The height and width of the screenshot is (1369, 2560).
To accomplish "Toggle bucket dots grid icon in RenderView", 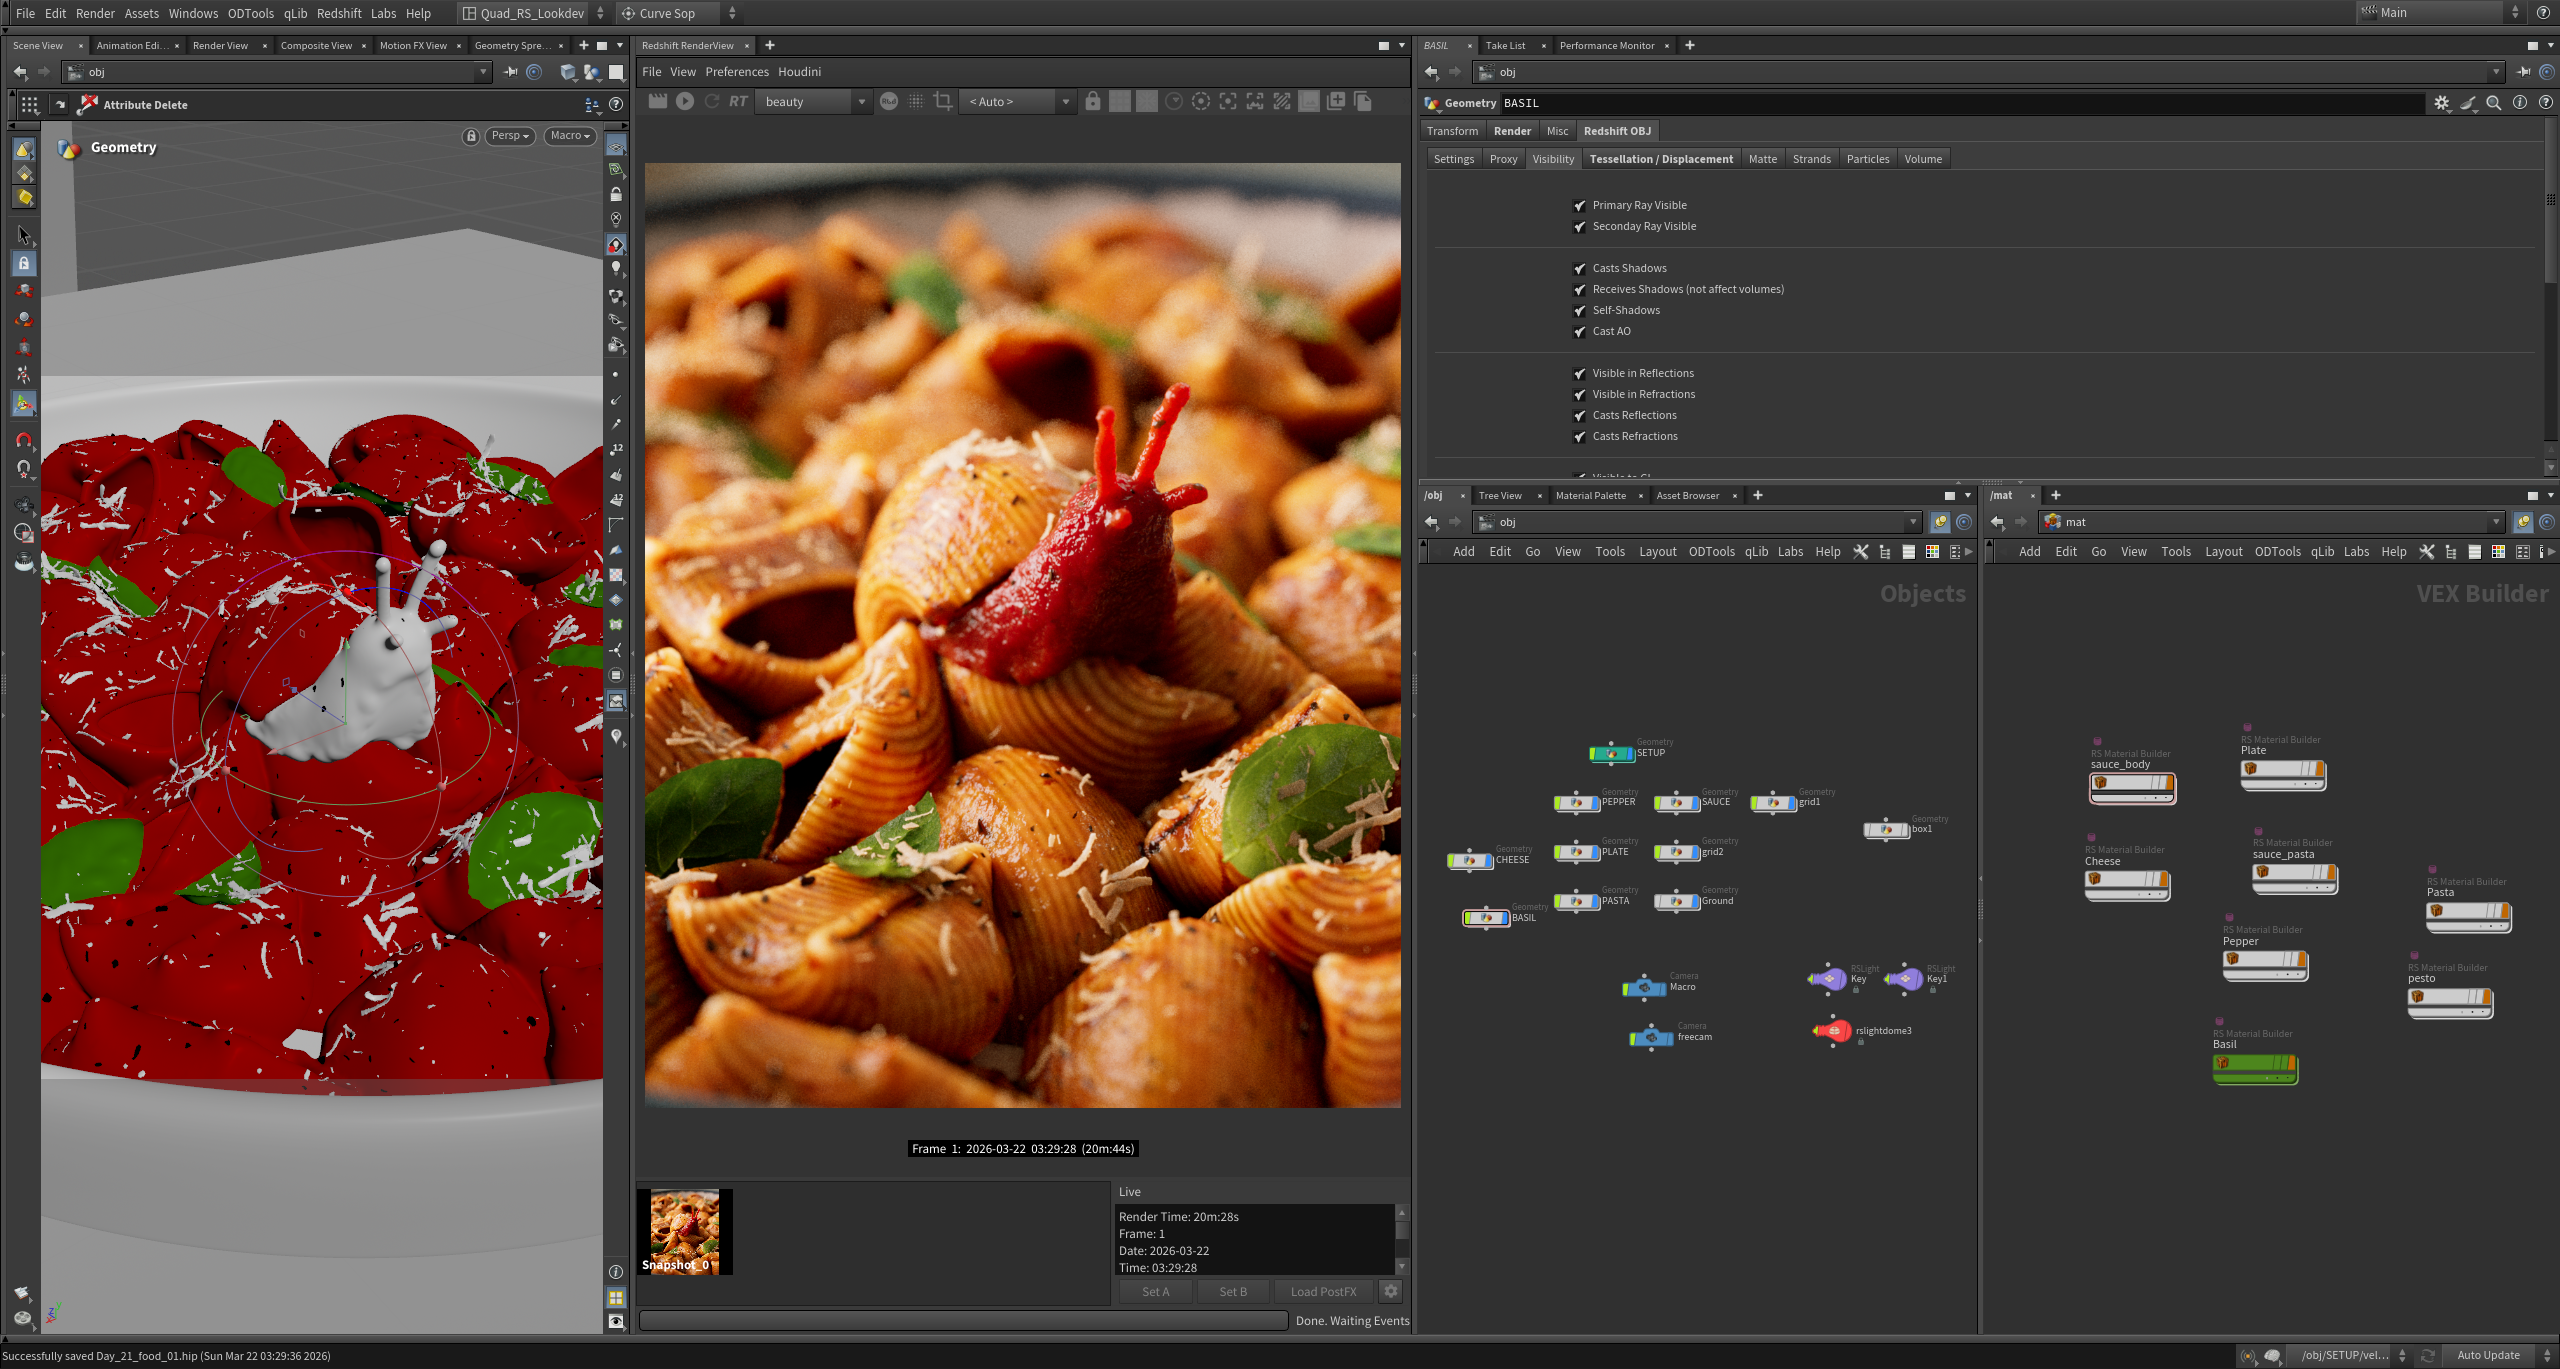I will (916, 101).
